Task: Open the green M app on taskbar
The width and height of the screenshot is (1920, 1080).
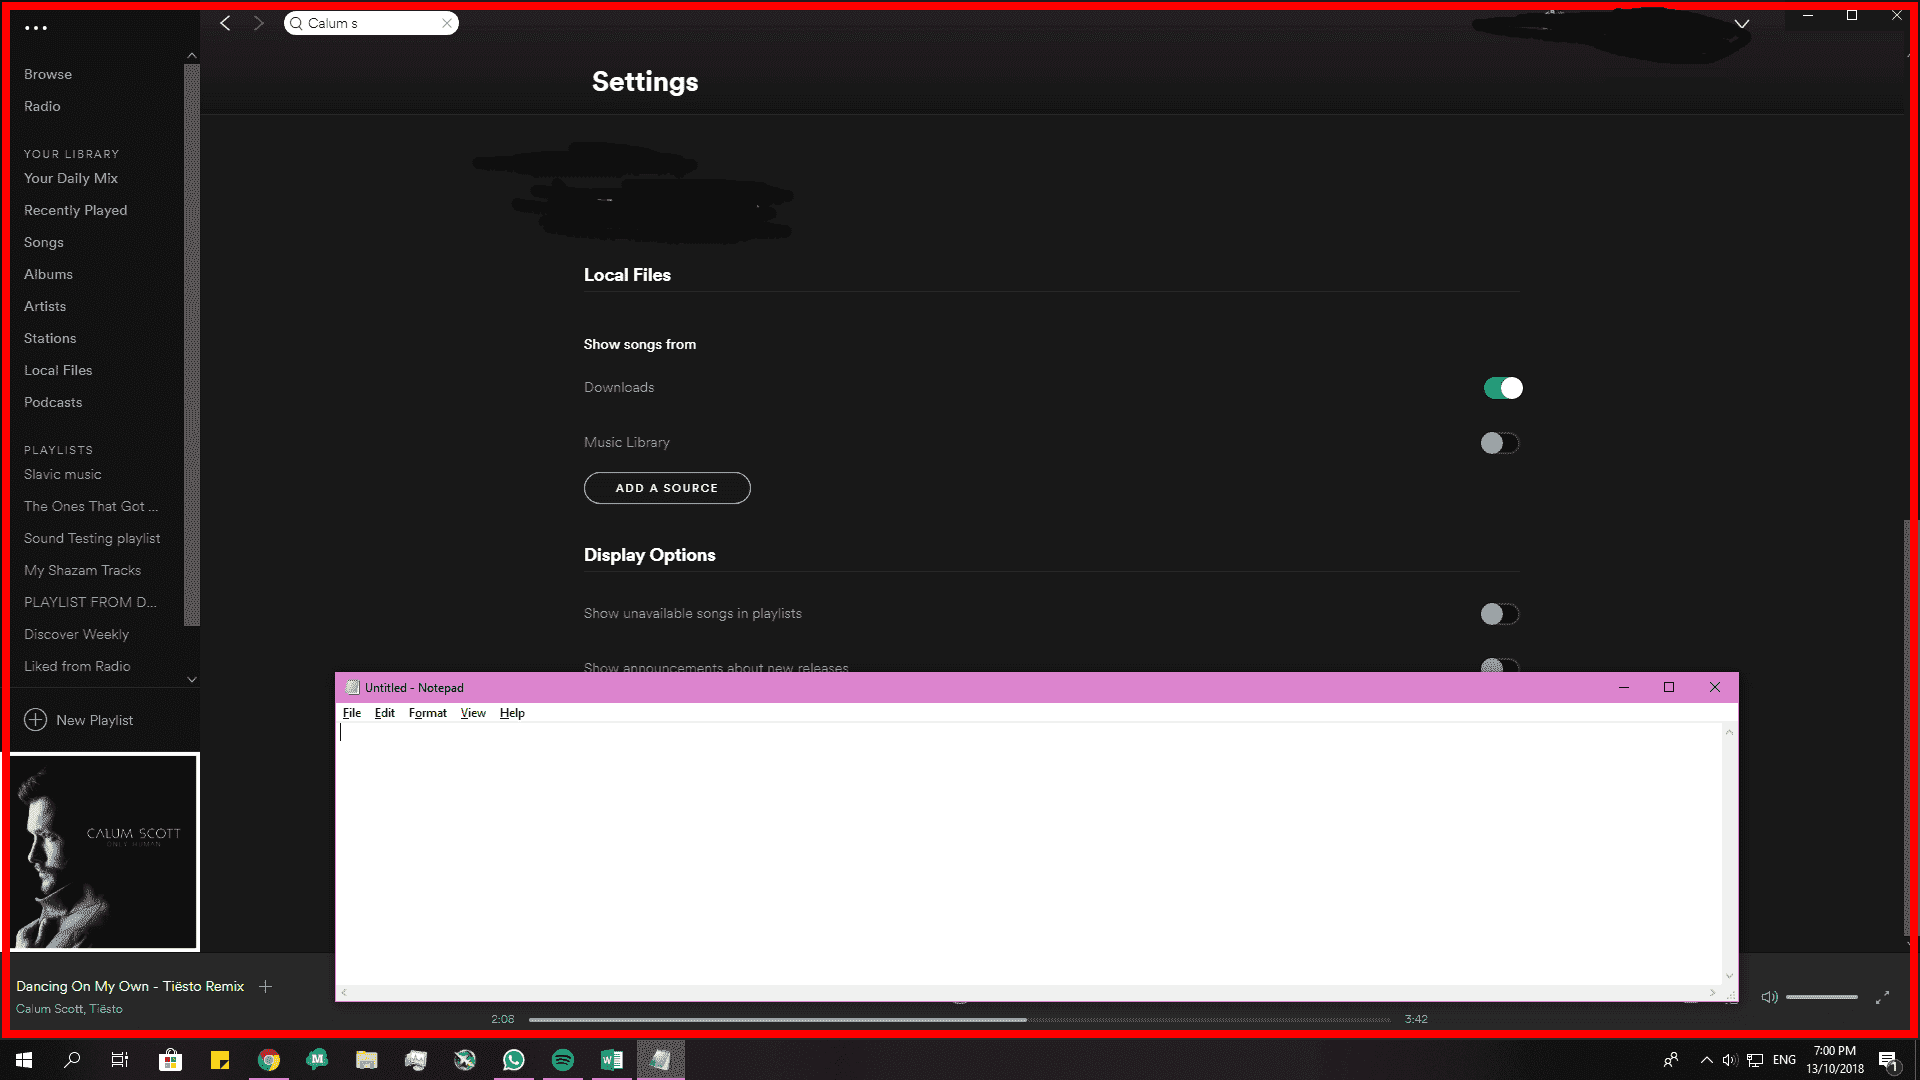Action: tap(318, 1060)
